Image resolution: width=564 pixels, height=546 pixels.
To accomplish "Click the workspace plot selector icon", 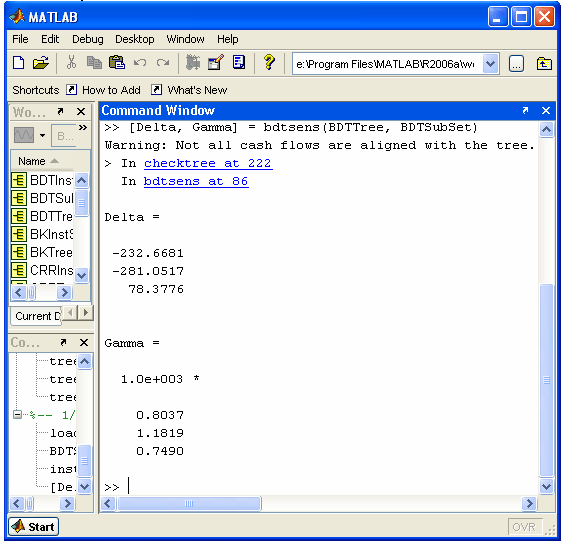I will coord(24,135).
